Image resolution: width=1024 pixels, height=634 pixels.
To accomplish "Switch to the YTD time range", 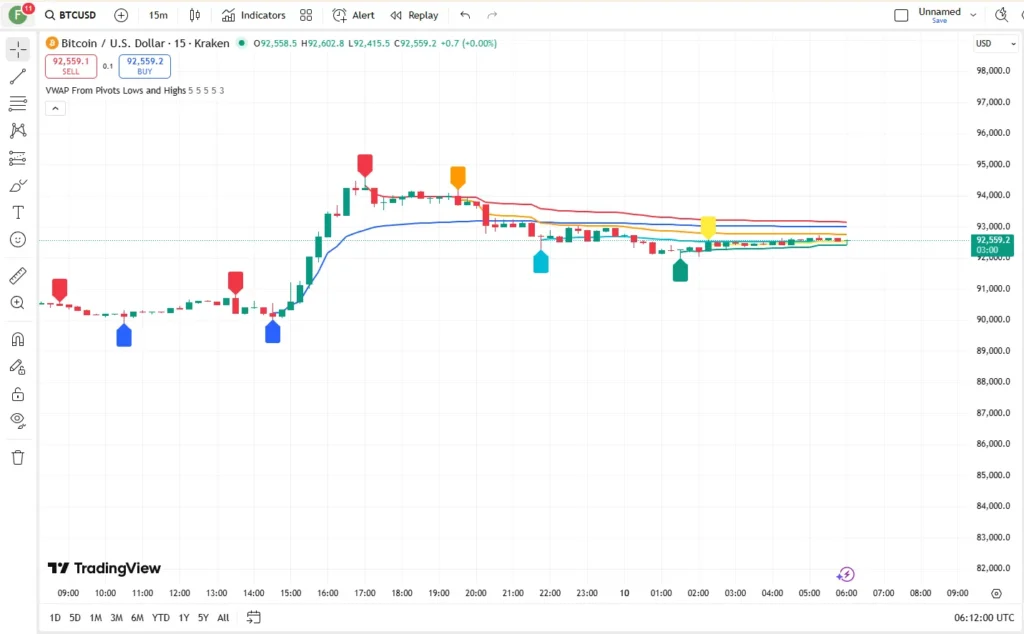I will pyautogui.click(x=161, y=618).
